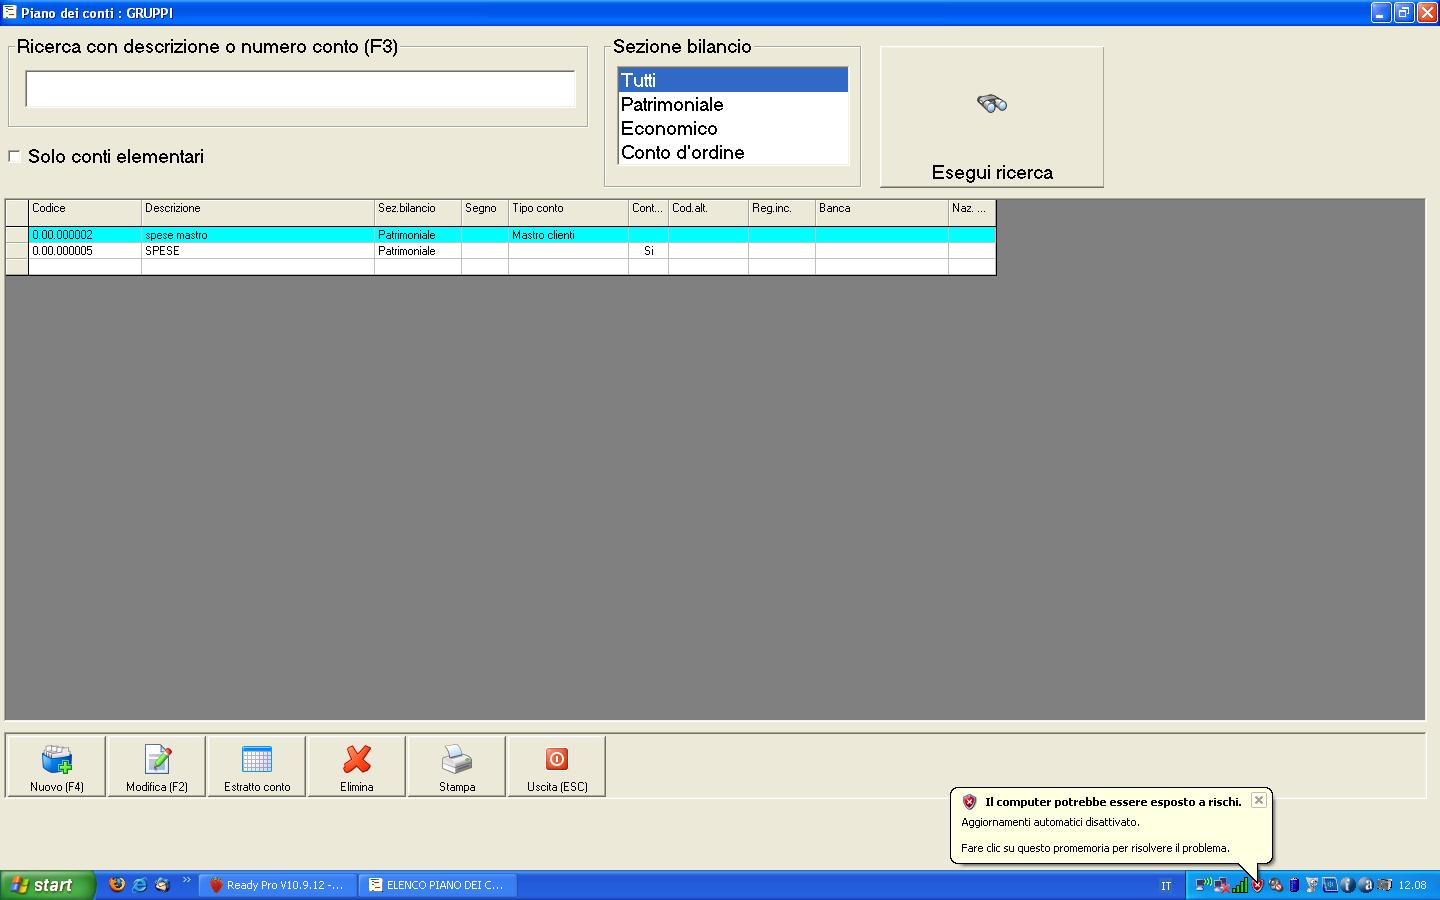Click the 'Si' cell in the SPESE row

point(648,251)
